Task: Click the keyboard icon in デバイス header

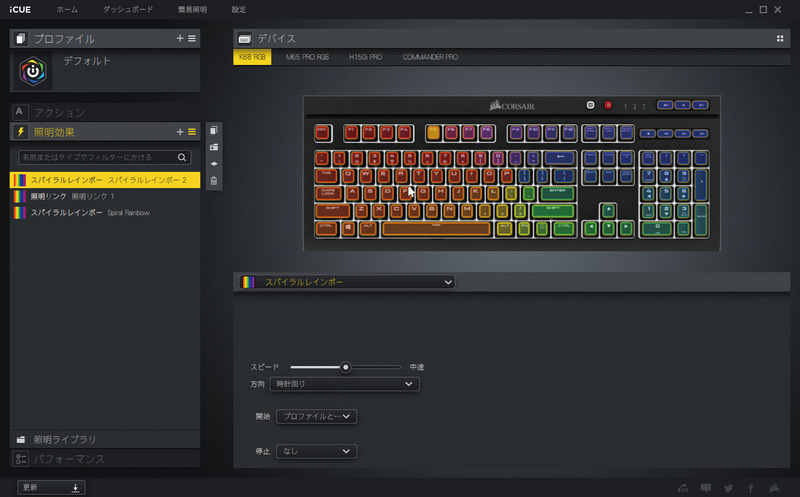Action: pos(244,39)
